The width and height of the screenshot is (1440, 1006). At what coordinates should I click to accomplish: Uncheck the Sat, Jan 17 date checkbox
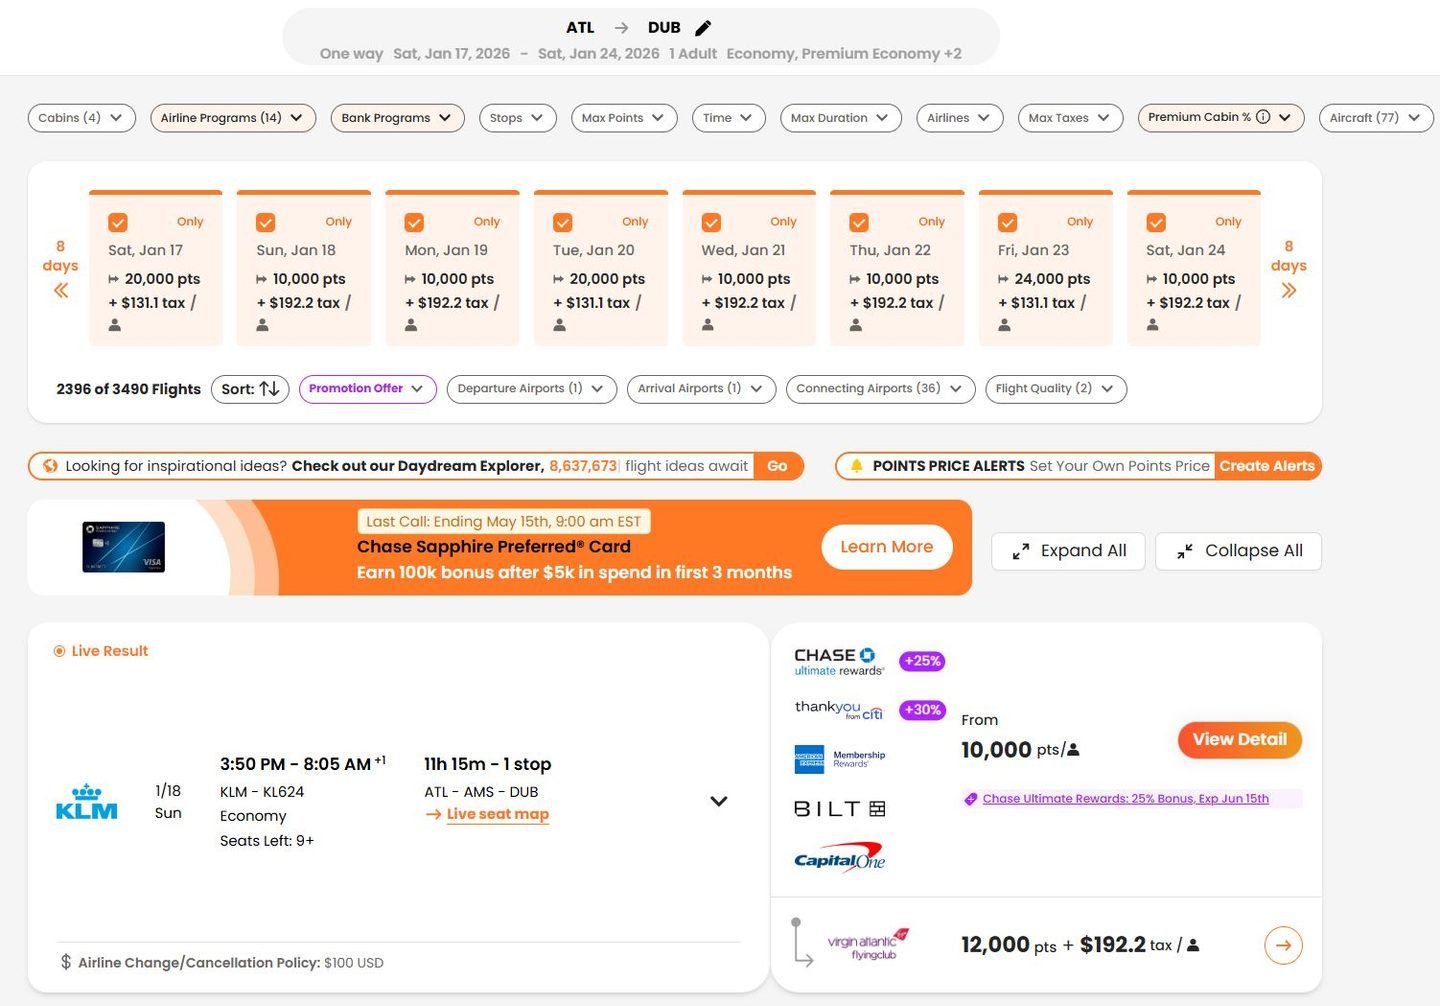point(118,222)
